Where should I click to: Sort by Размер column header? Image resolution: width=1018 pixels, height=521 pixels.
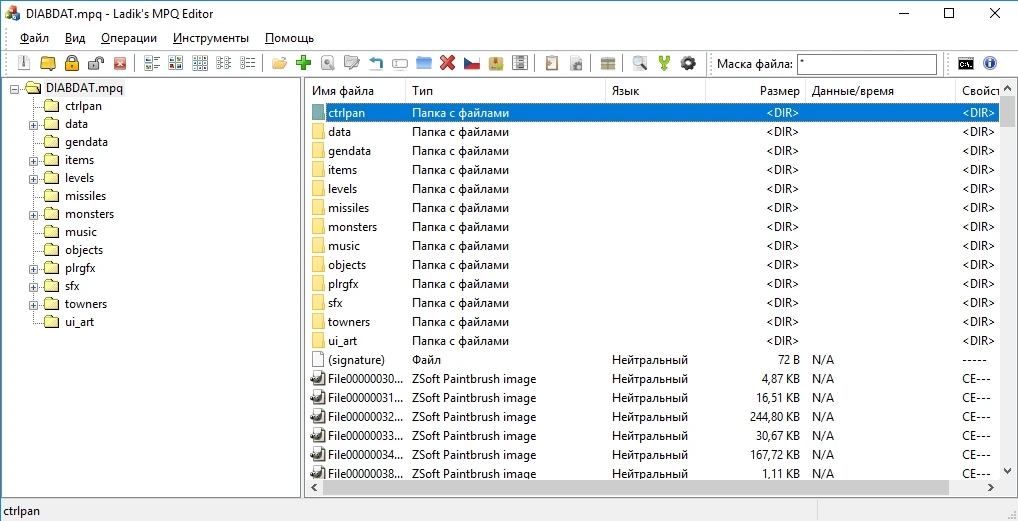click(x=756, y=92)
